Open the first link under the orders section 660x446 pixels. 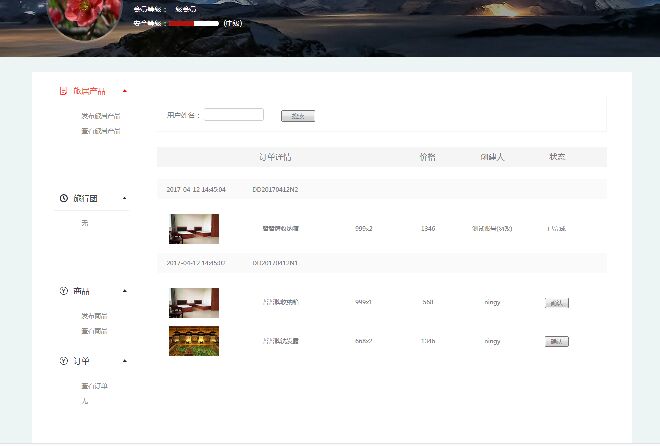tap(96, 385)
